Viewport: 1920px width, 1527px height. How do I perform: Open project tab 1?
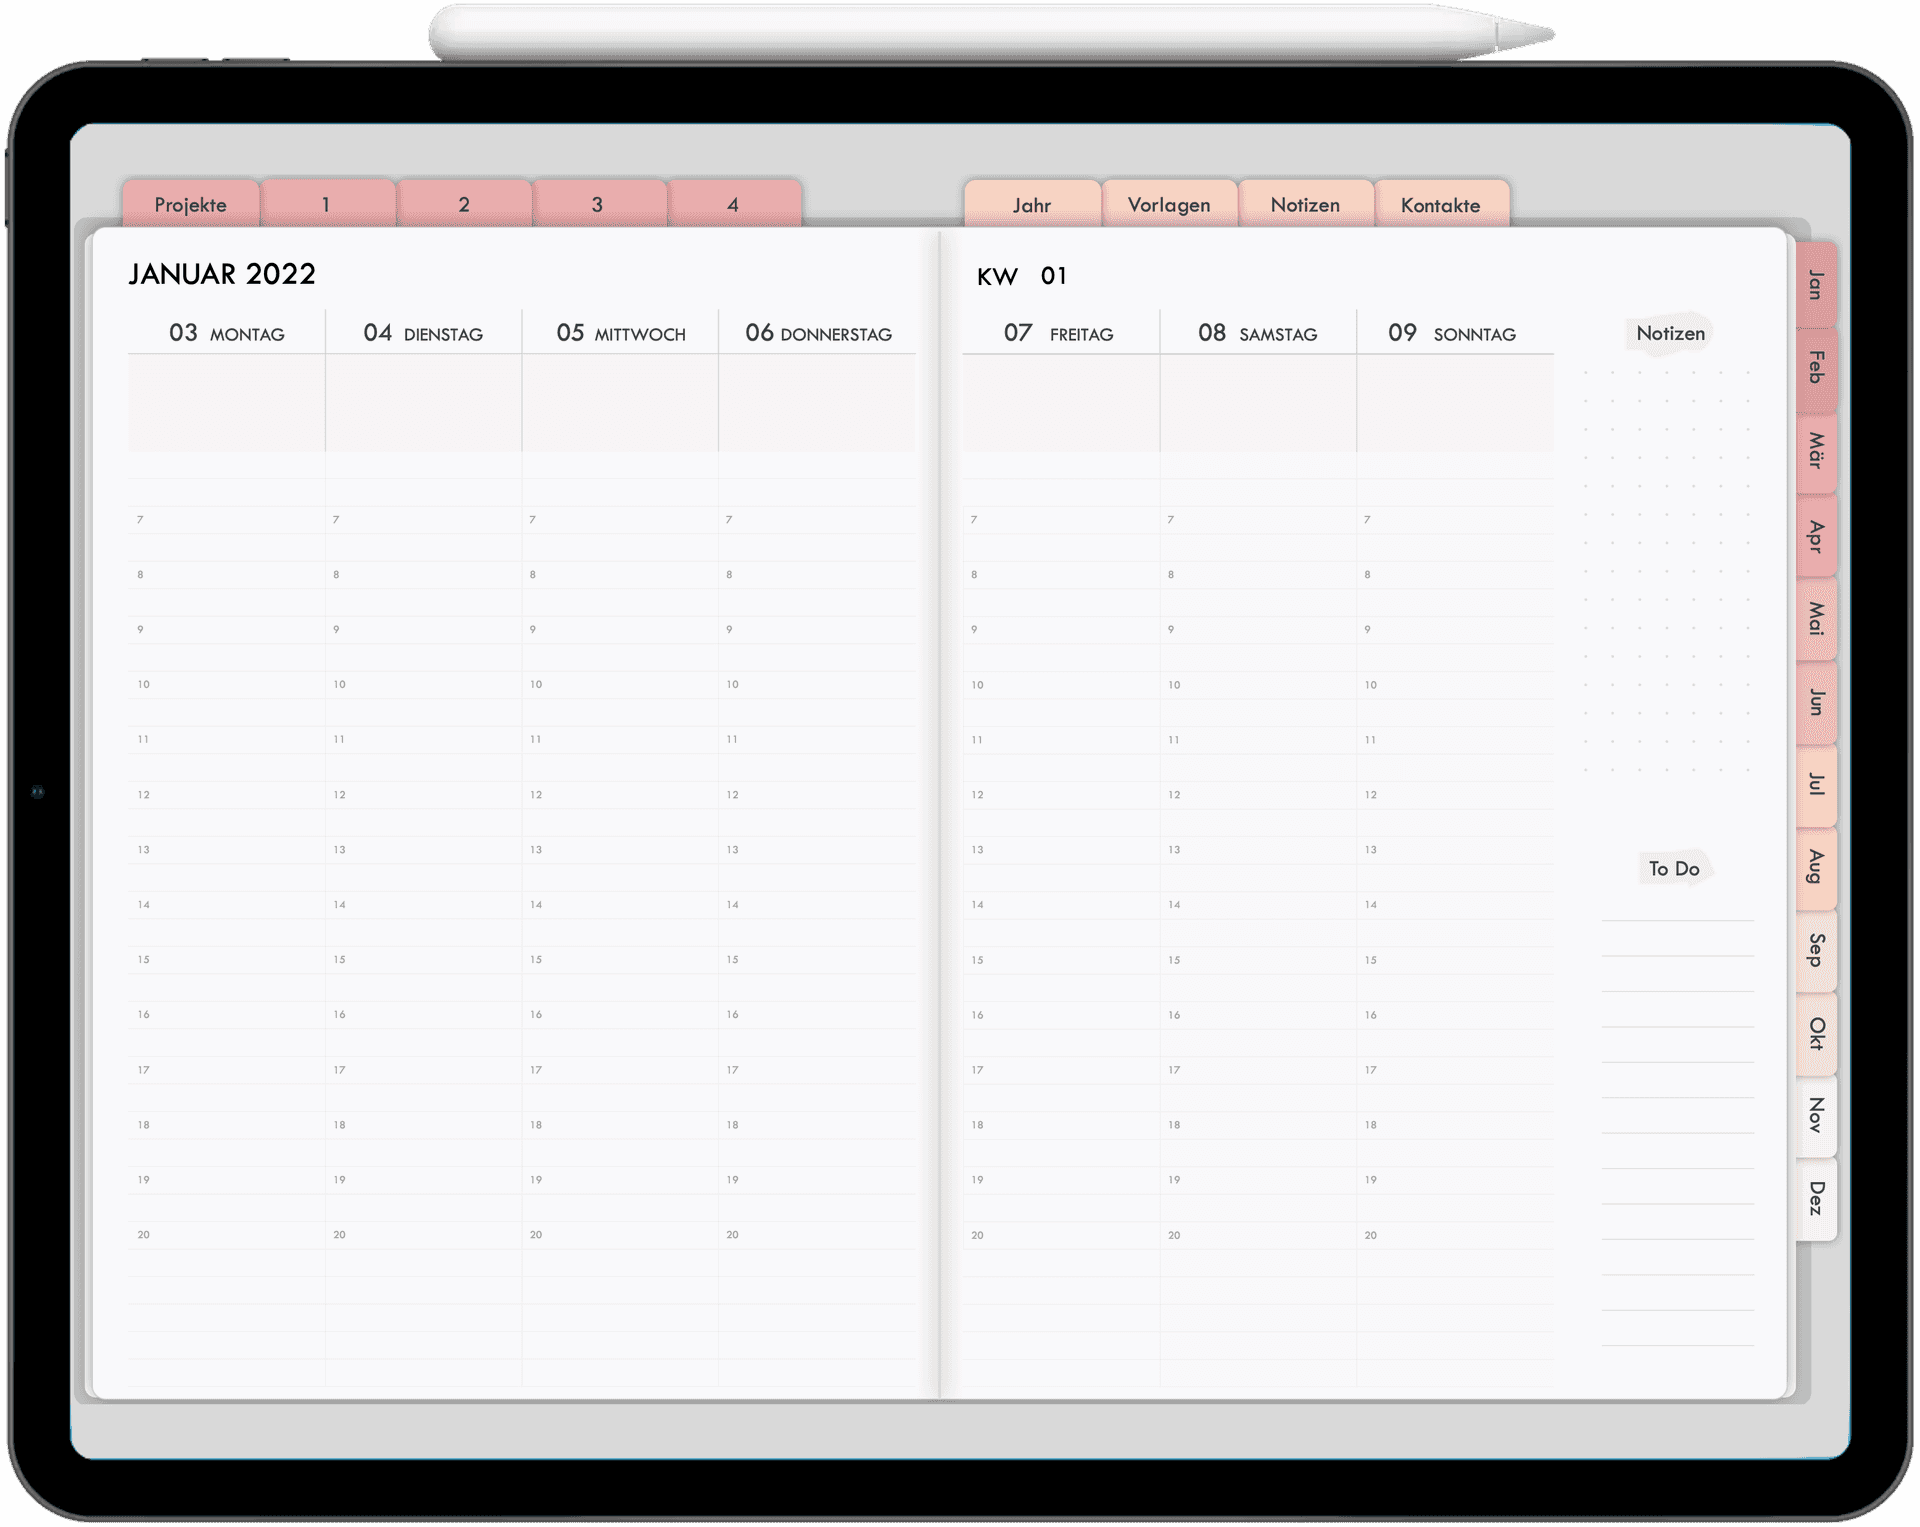coord(327,204)
